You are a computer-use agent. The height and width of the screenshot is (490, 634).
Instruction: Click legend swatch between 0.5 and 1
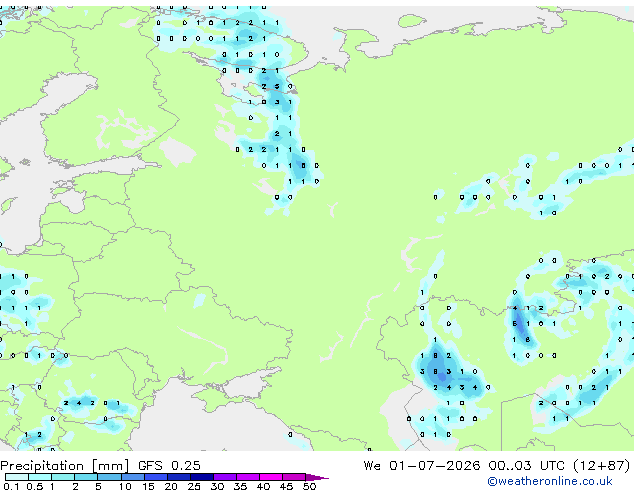[40, 477]
